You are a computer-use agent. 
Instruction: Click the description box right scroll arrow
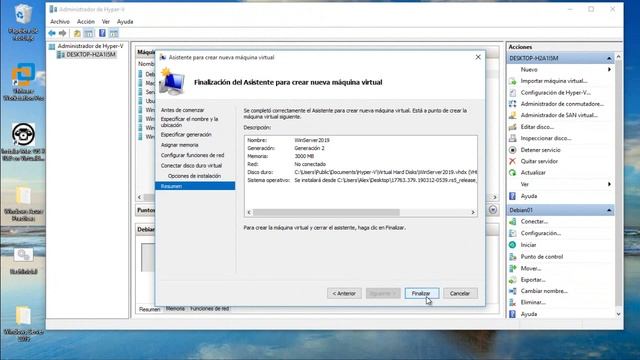pyautogui.click(x=473, y=212)
